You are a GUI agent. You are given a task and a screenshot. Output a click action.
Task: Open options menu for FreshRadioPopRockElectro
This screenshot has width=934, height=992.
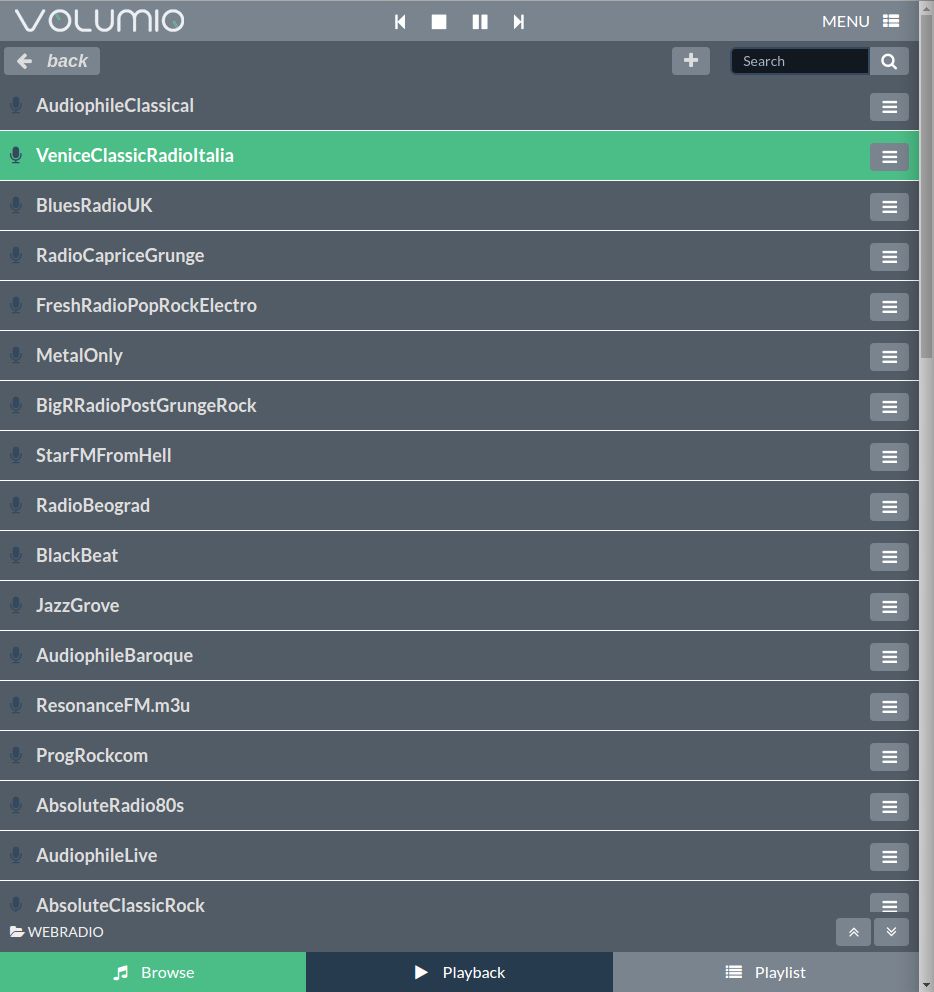coord(889,307)
